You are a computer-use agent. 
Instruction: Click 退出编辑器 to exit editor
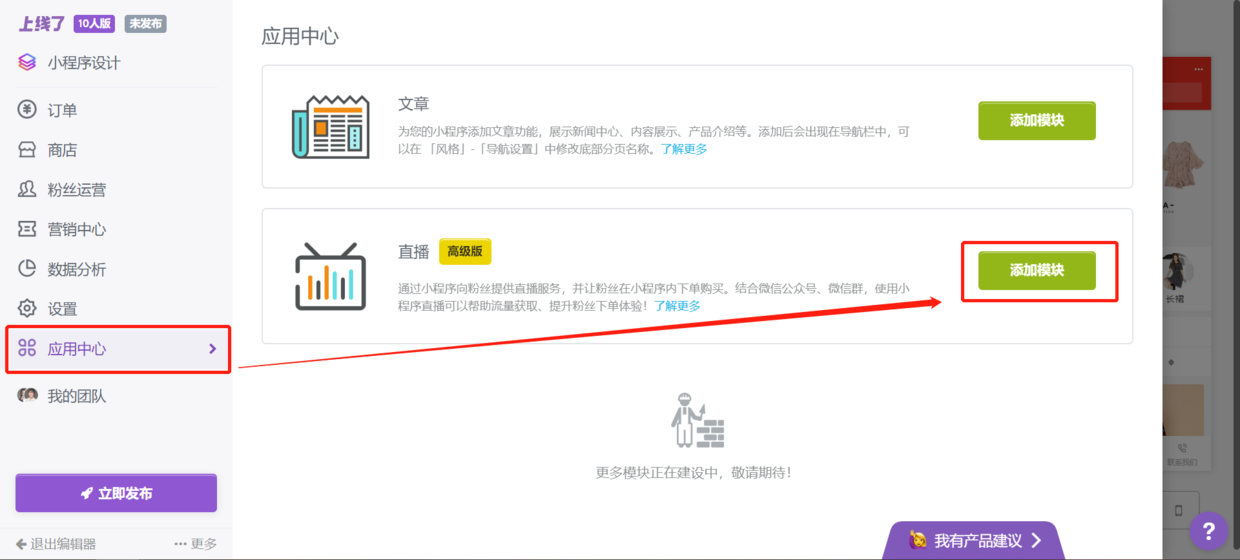coord(56,544)
